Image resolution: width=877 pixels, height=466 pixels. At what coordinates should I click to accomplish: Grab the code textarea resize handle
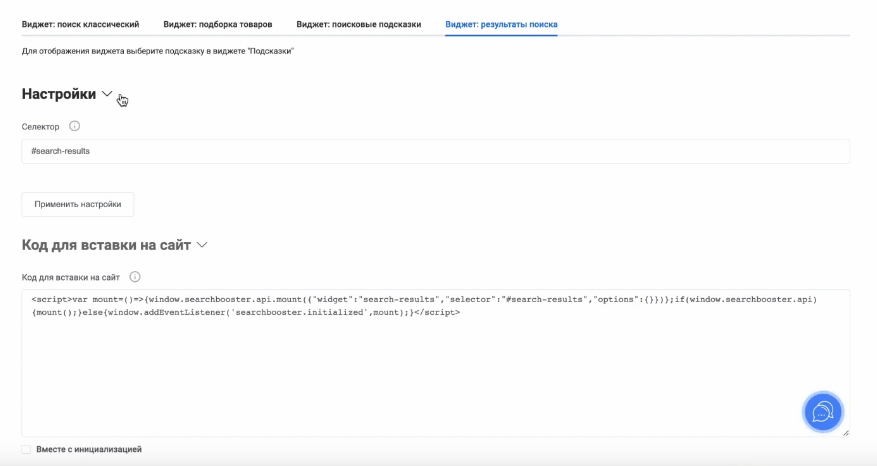[844, 431]
